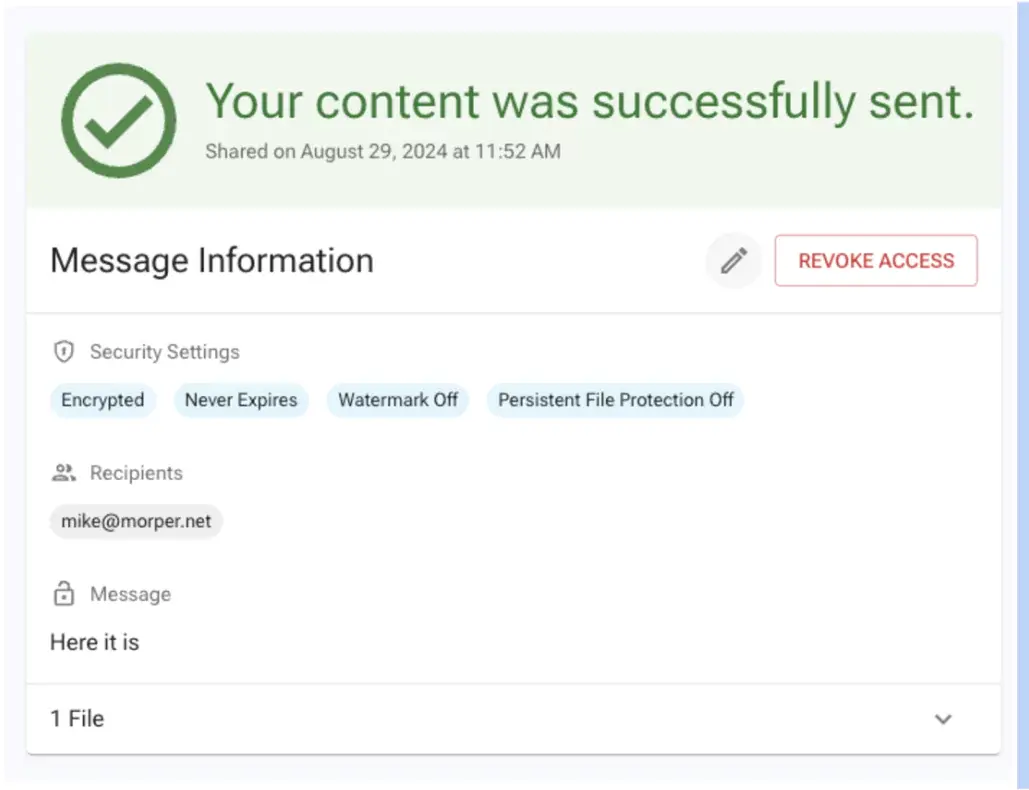Click the Message section label
Image resolution: width=1029 pixels, height=790 pixels.
130,594
